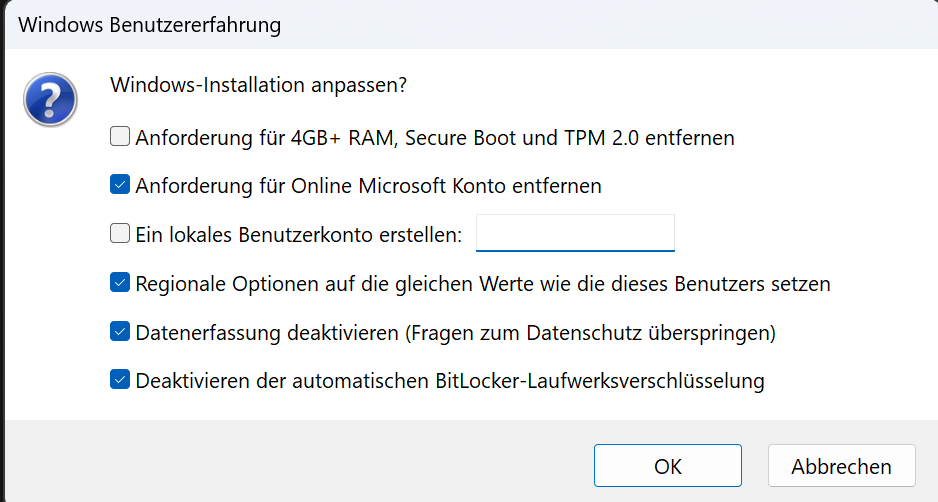The image size is (938, 502).
Task: Tick the lokales Benutzerkonto erstellen checkbox
Action: [120, 233]
